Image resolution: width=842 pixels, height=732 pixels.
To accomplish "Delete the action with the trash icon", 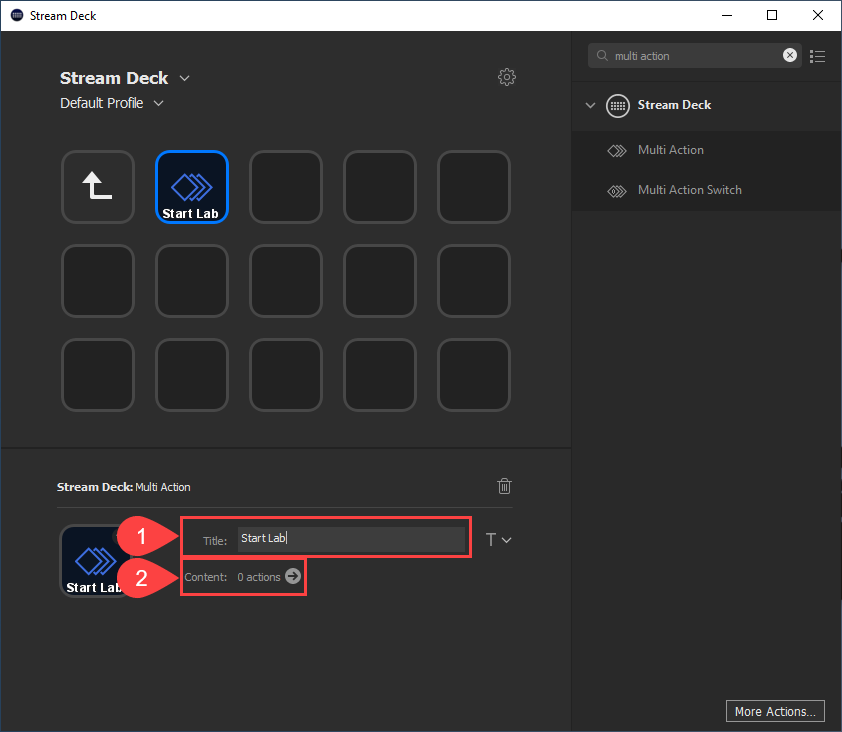I will coord(504,487).
